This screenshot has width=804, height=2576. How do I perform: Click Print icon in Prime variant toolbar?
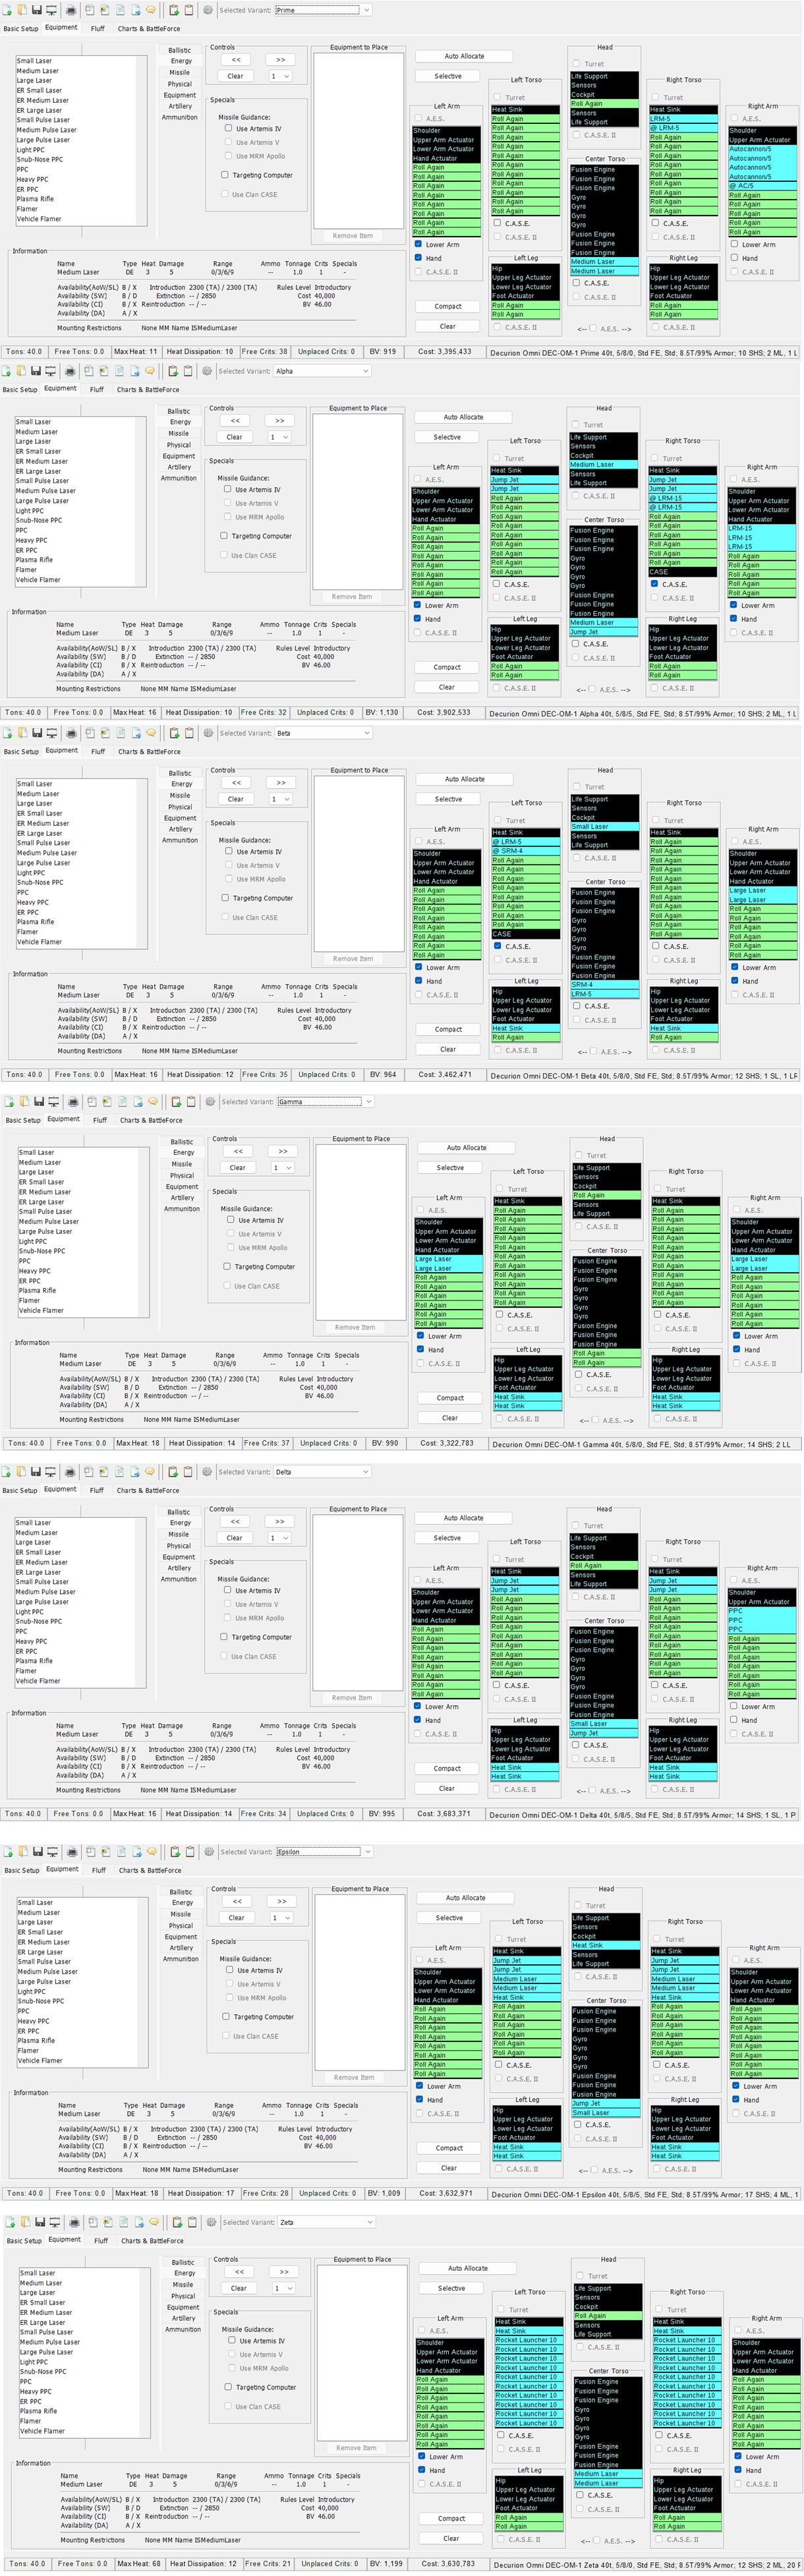pyautogui.click(x=71, y=10)
